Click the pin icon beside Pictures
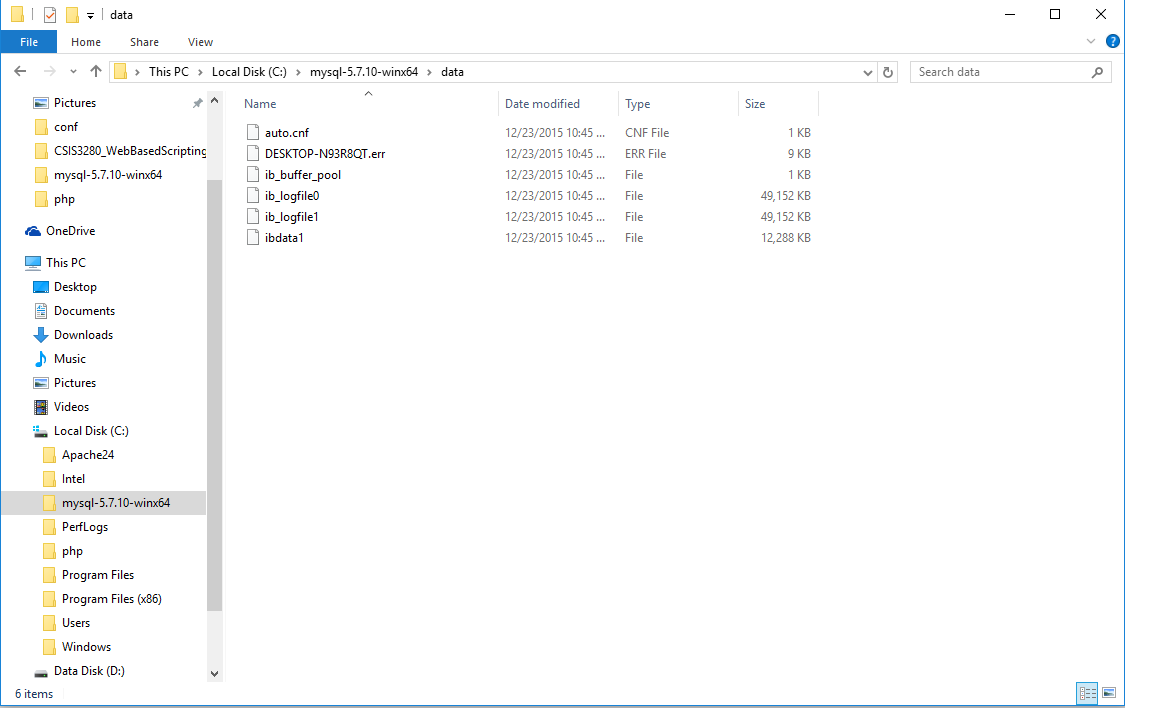1152x708 pixels. [x=197, y=104]
